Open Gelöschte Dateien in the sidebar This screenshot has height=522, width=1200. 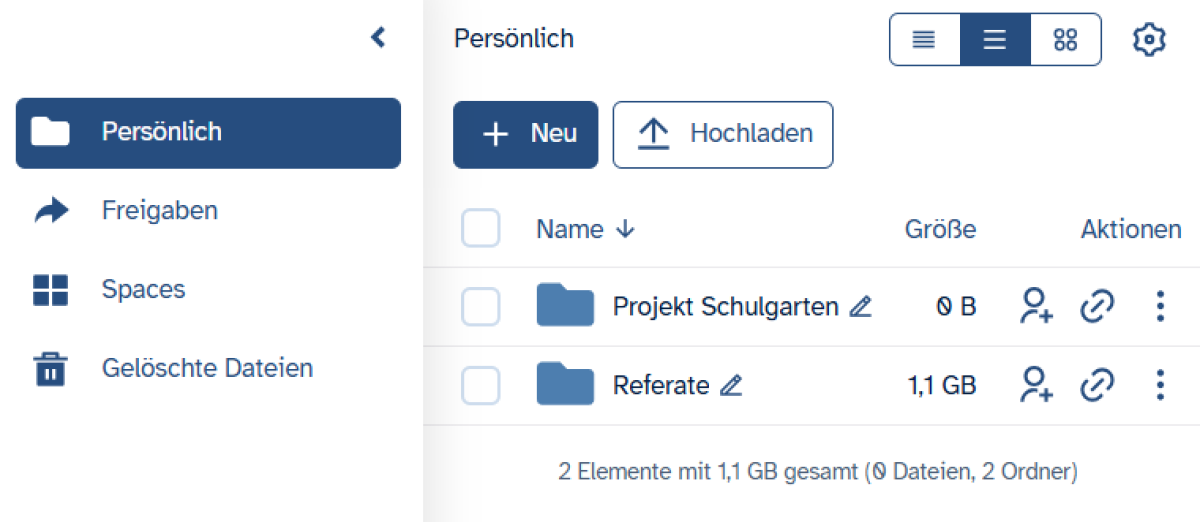207,368
